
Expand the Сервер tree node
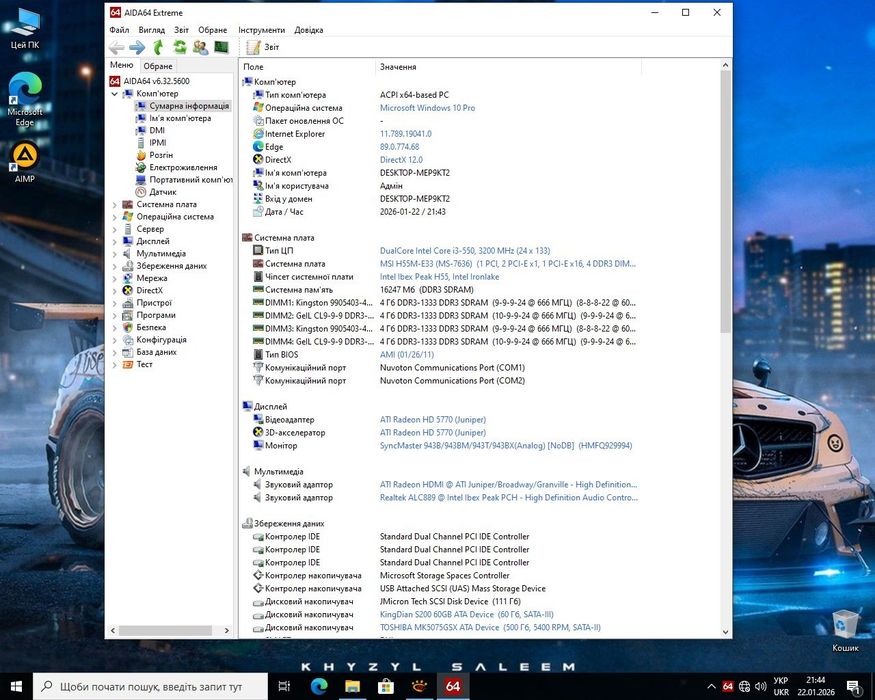click(x=114, y=229)
